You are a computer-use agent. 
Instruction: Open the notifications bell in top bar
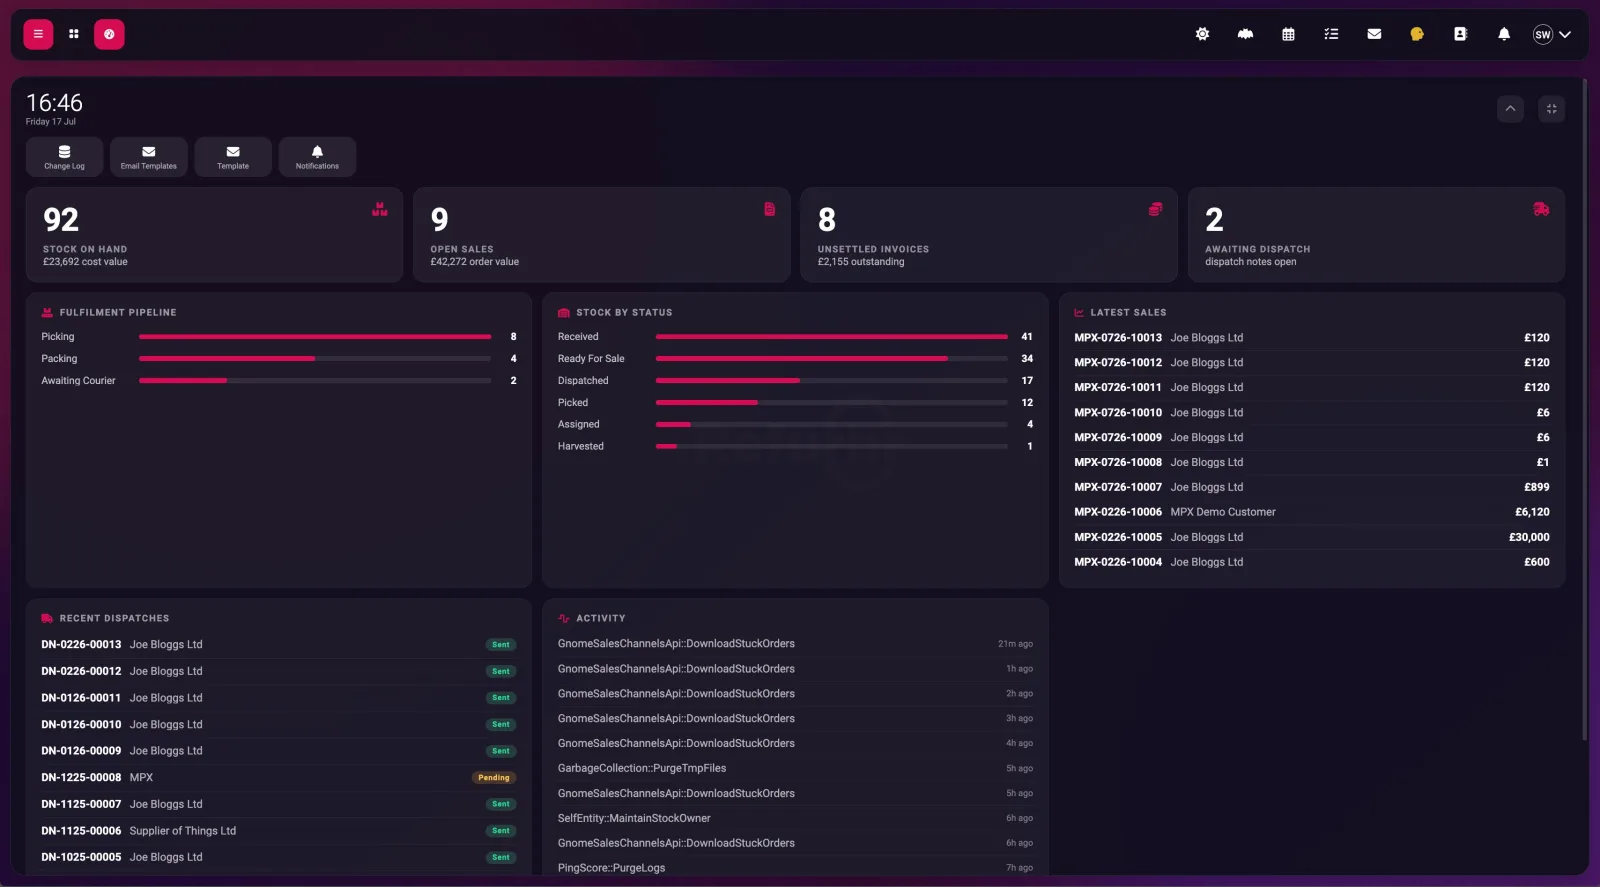point(1504,34)
